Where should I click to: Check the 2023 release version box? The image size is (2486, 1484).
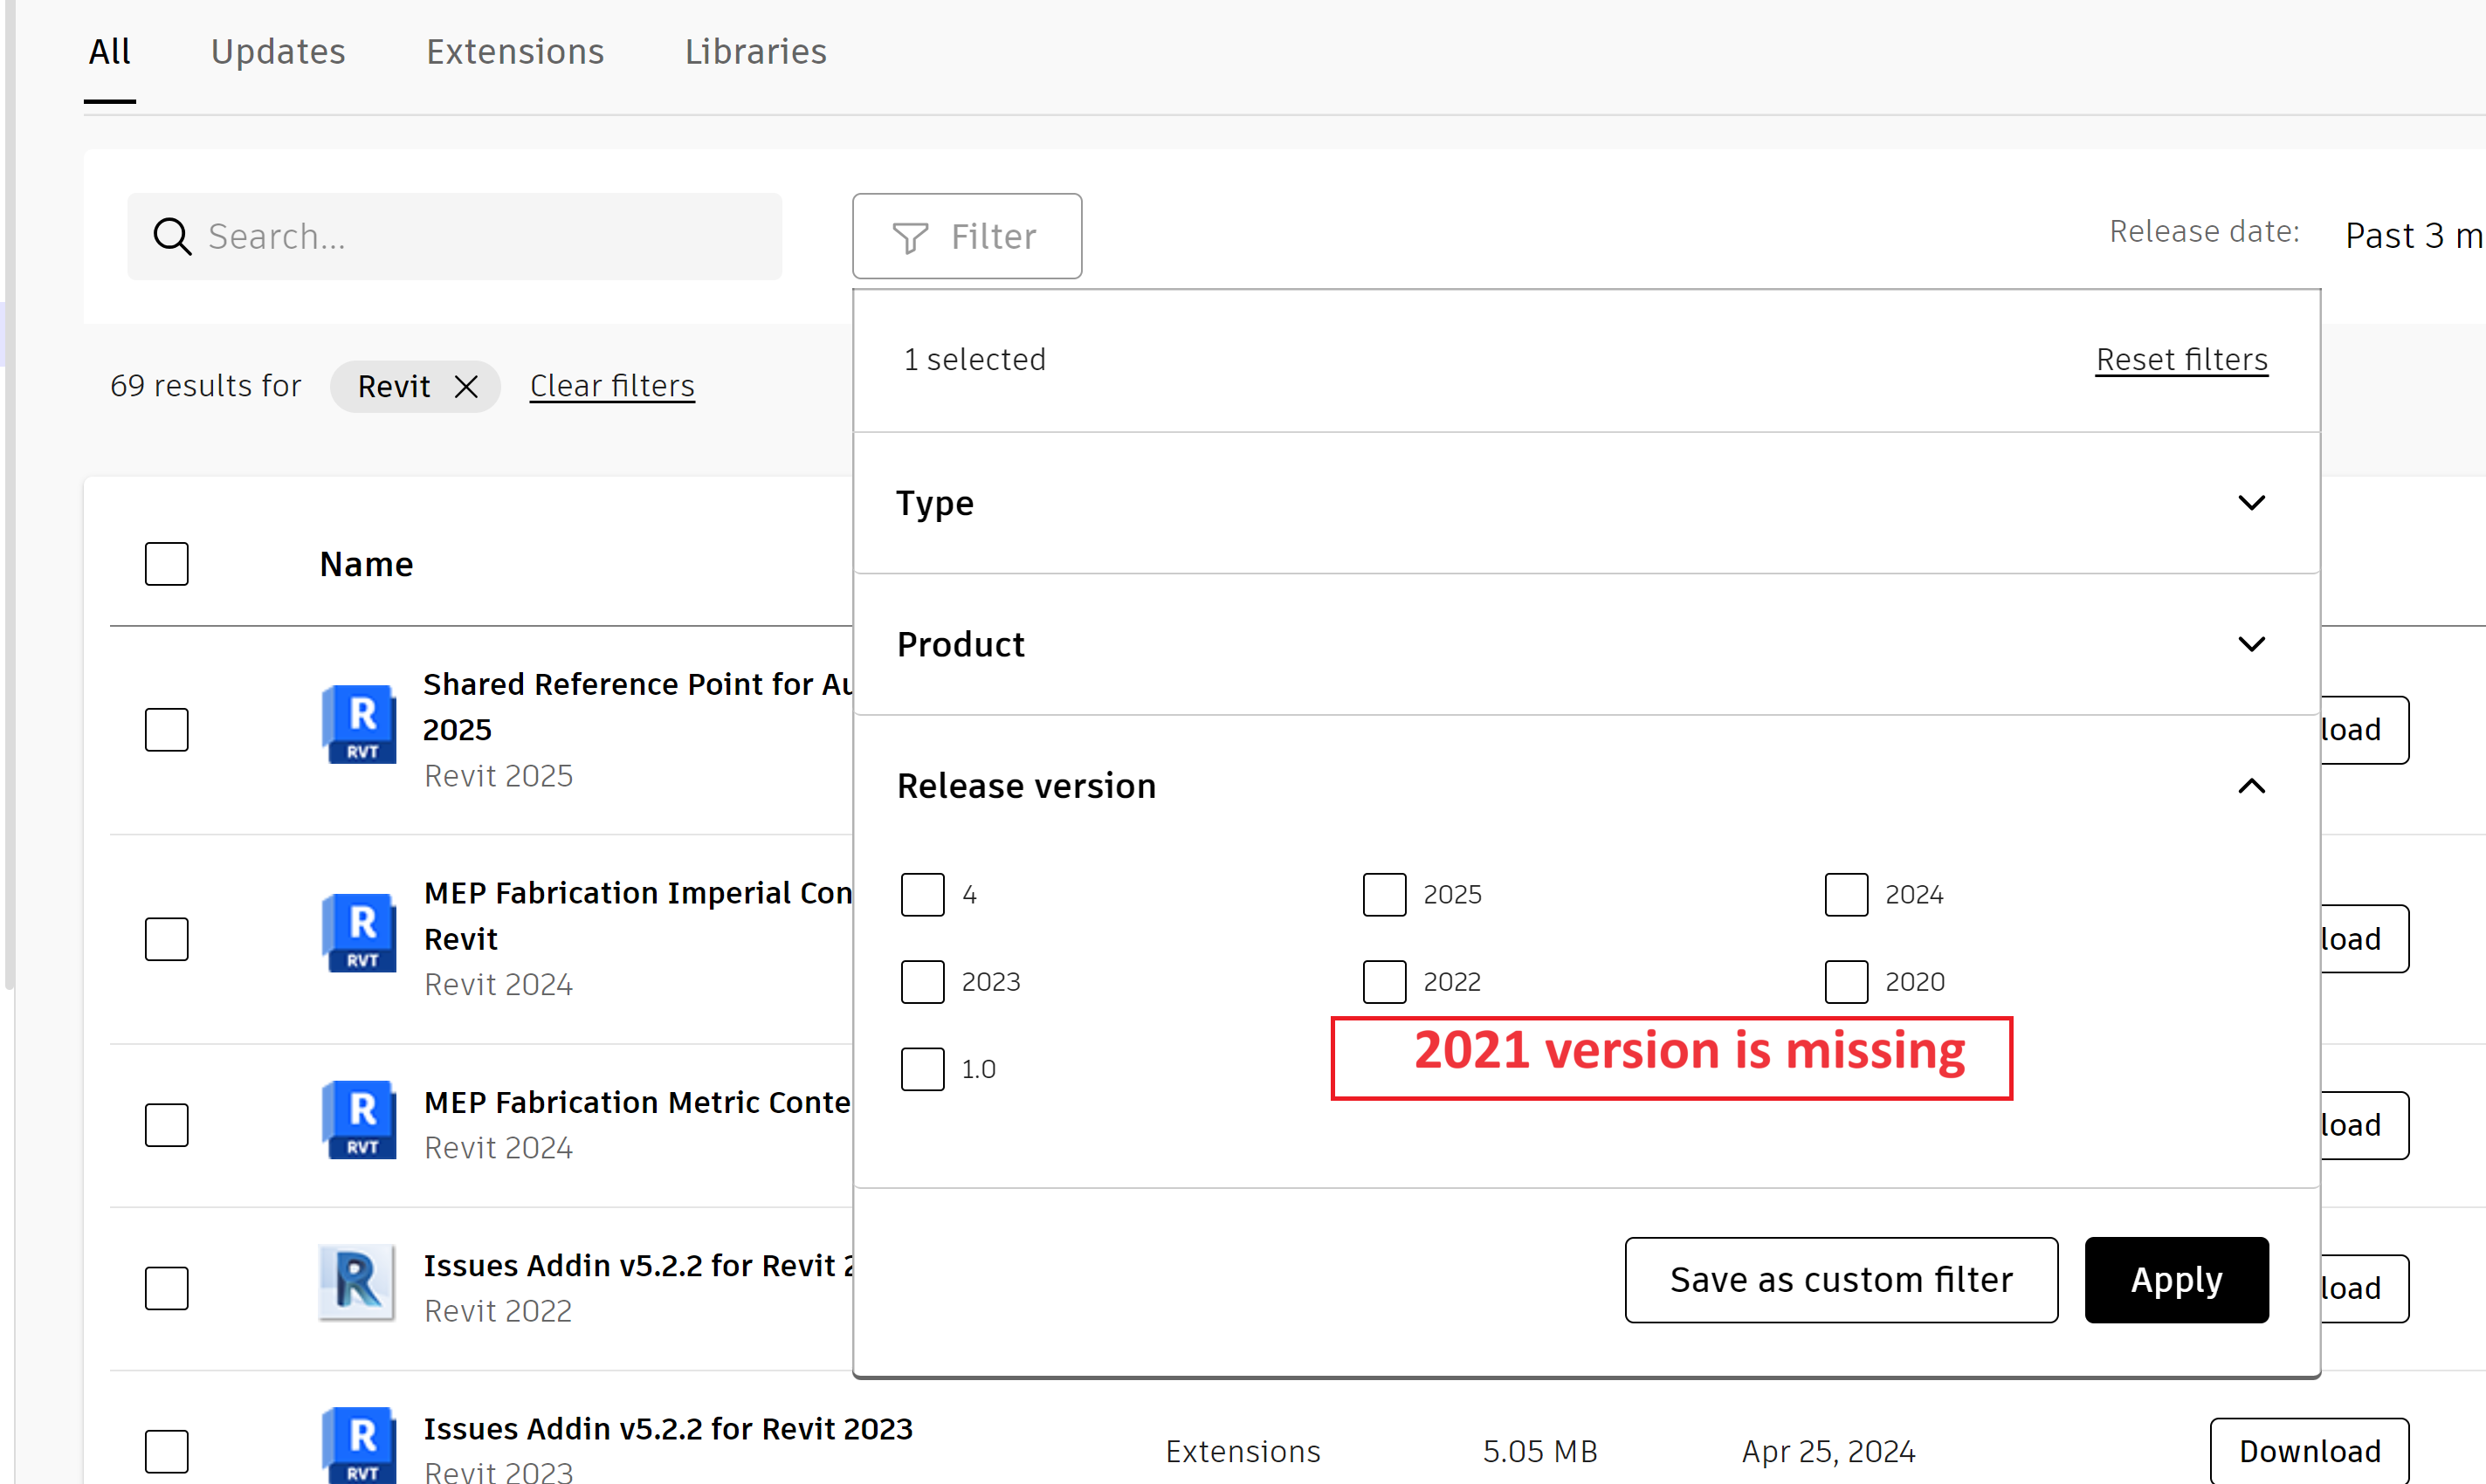922,982
